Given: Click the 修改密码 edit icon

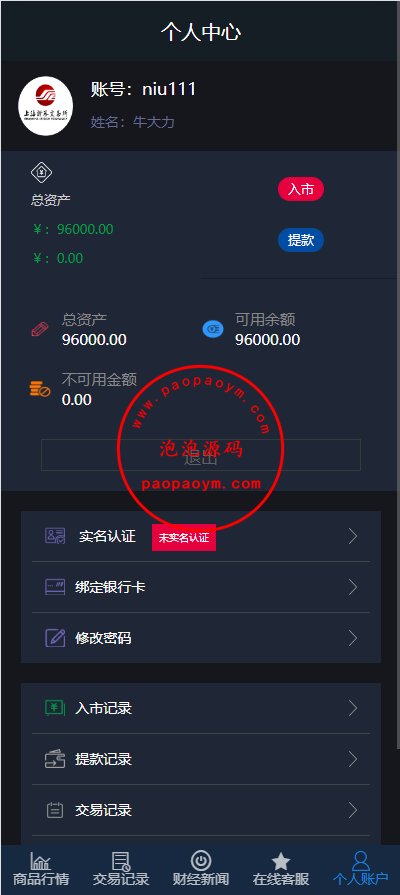Looking at the screenshot, I should pyautogui.click(x=55, y=638).
